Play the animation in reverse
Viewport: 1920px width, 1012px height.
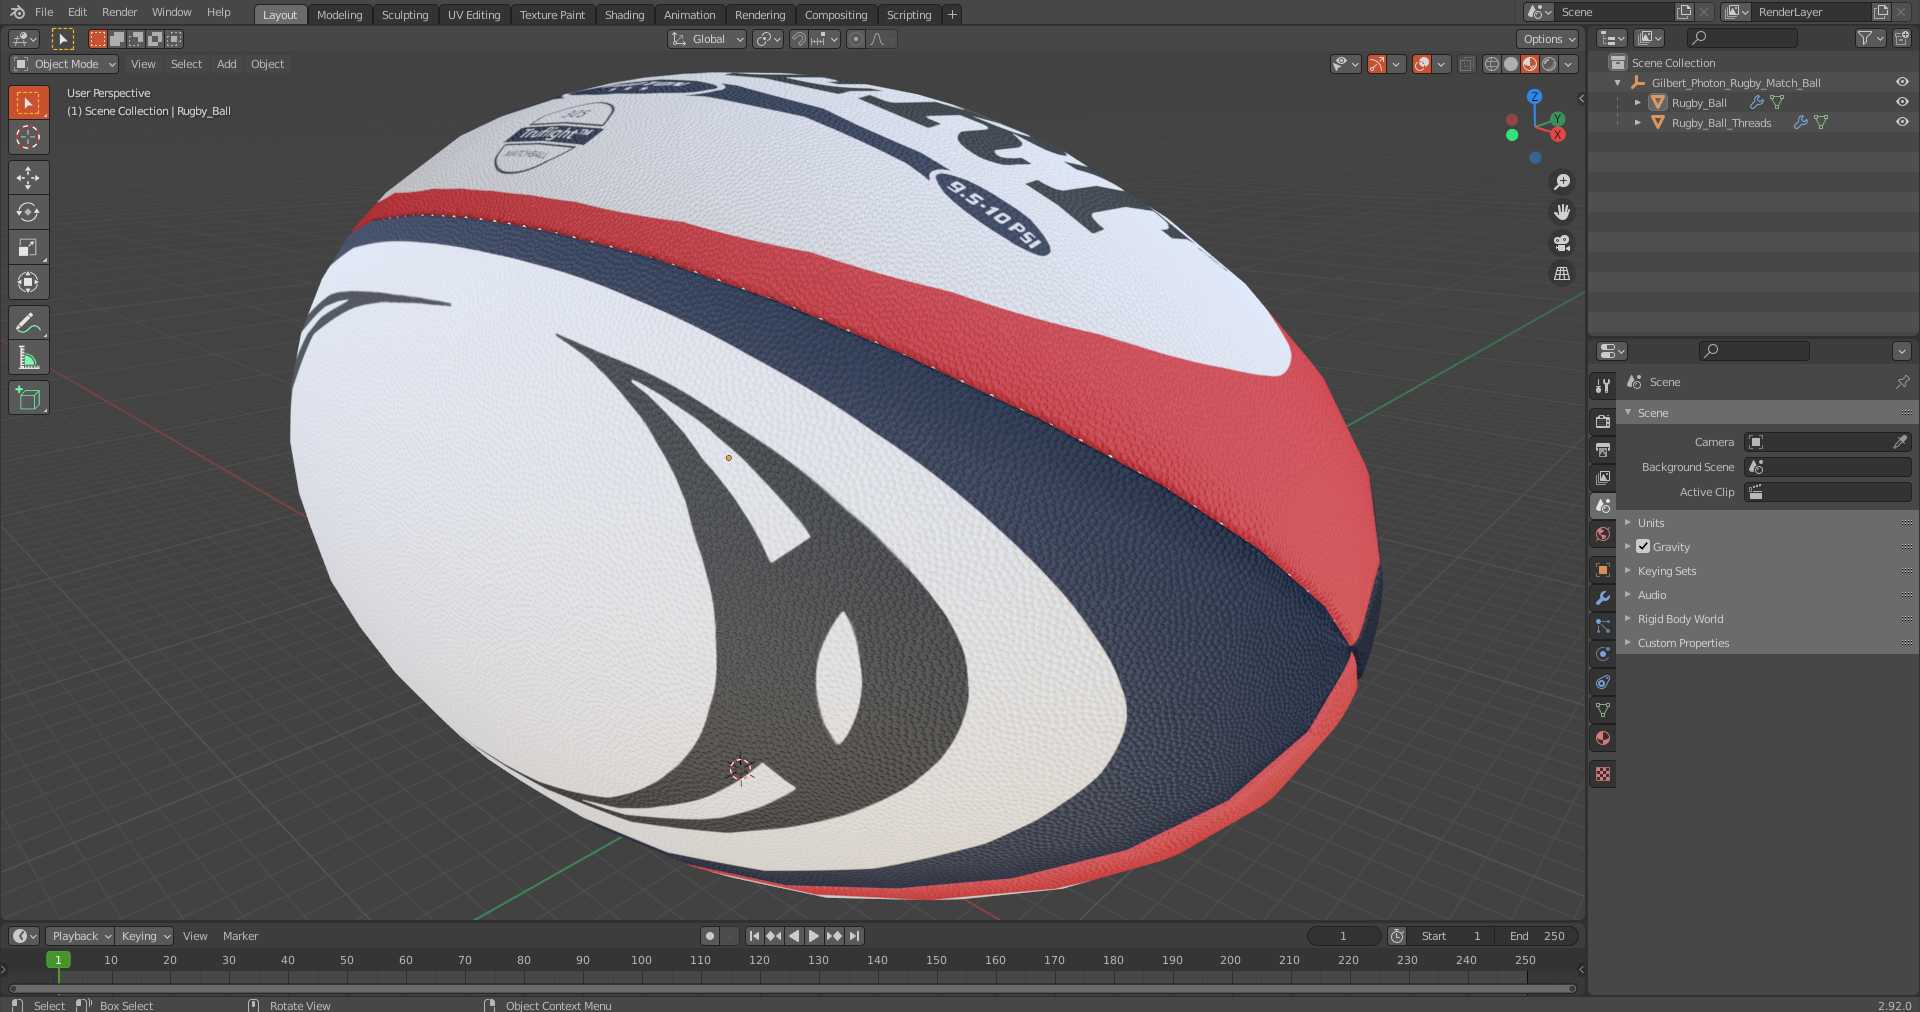[794, 936]
